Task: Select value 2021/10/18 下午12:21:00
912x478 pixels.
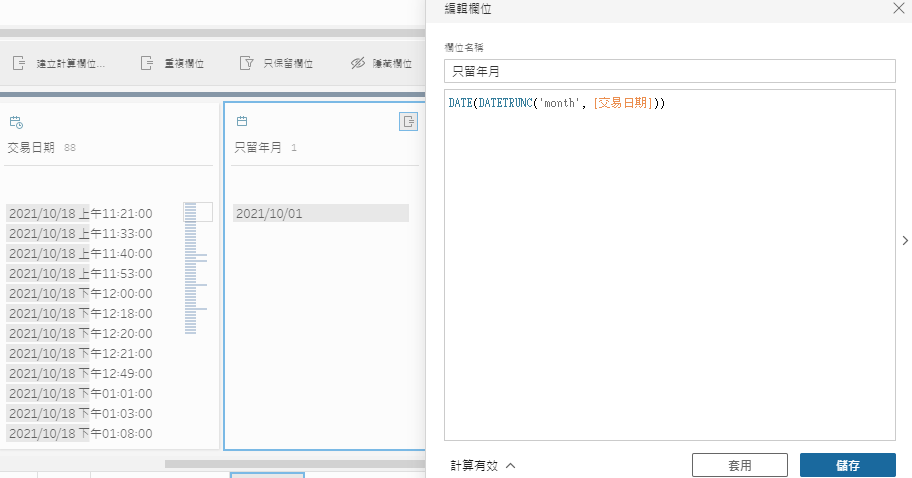Action: [x=81, y=354]
